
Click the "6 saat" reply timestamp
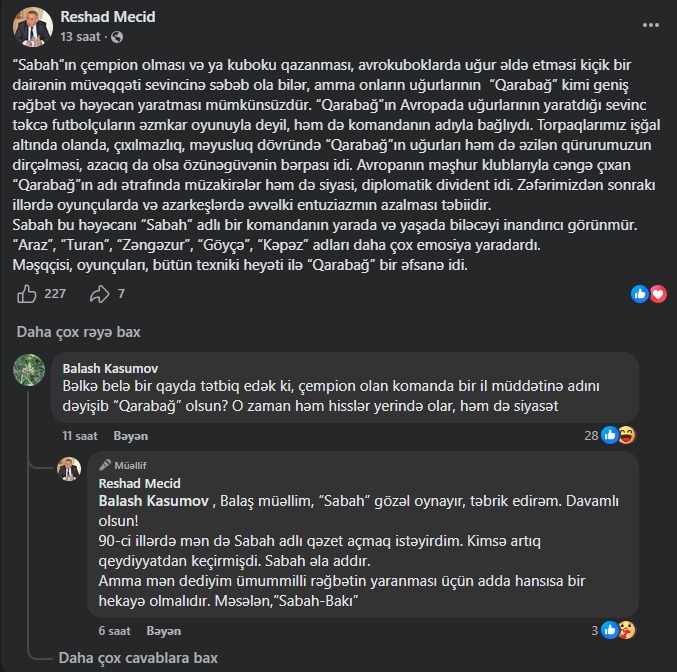tap(115, 631)
